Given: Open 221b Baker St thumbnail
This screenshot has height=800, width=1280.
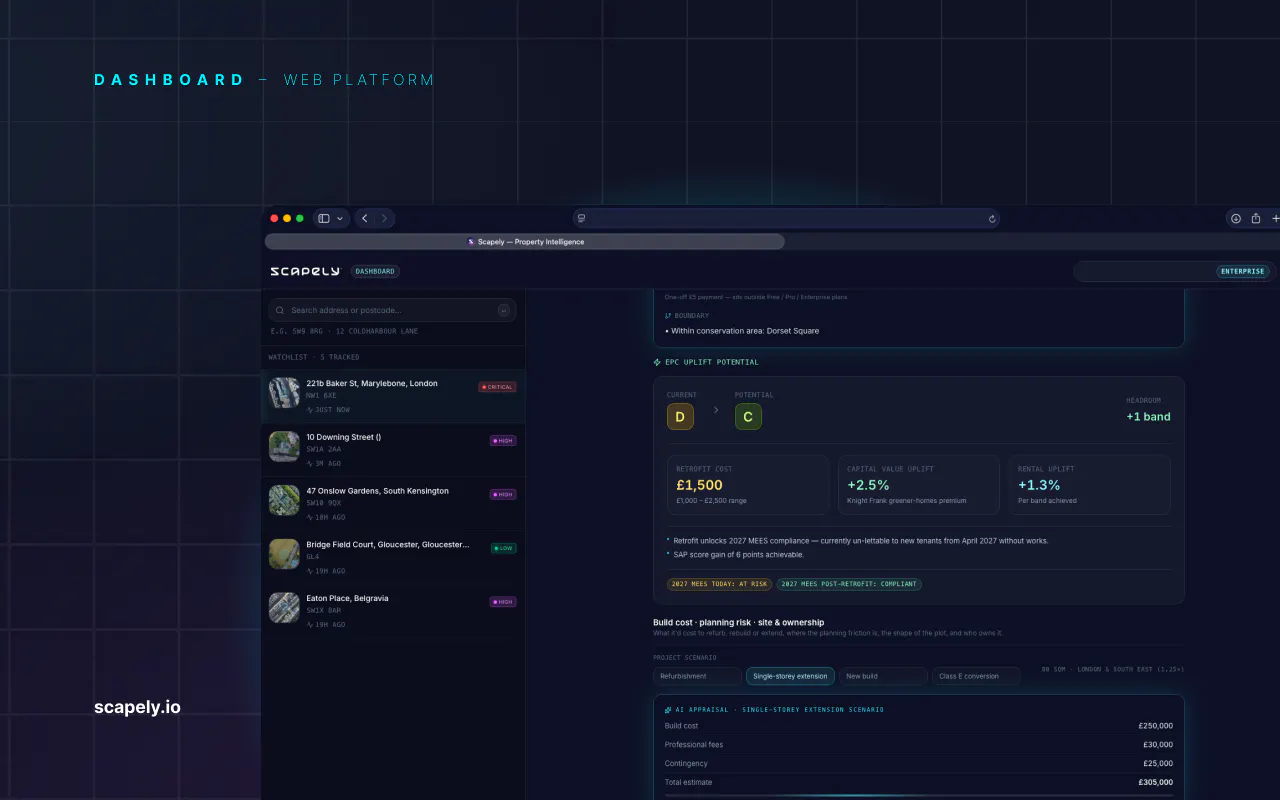Looking at the screenshot, I should (x=284, y=393).
